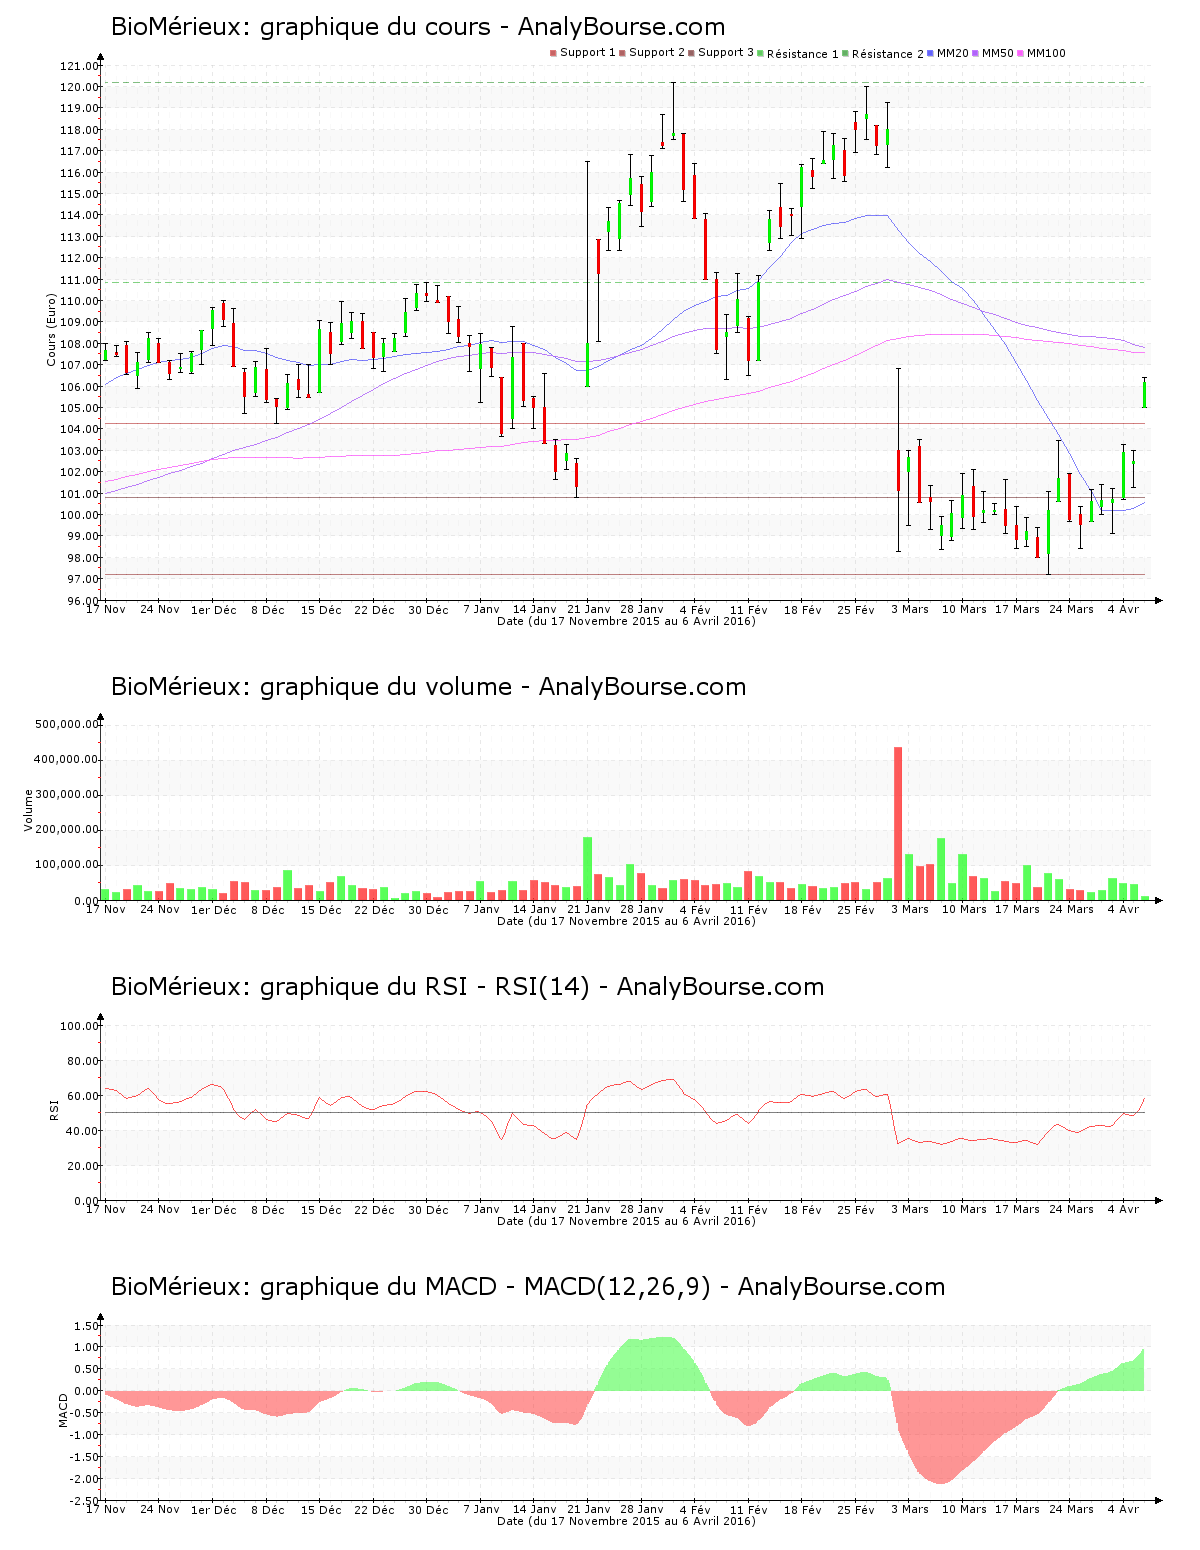The image size is (1200, 1550).
Task: Click '10 Mars' date on the MACD chart
Action: coord(964,1509)
